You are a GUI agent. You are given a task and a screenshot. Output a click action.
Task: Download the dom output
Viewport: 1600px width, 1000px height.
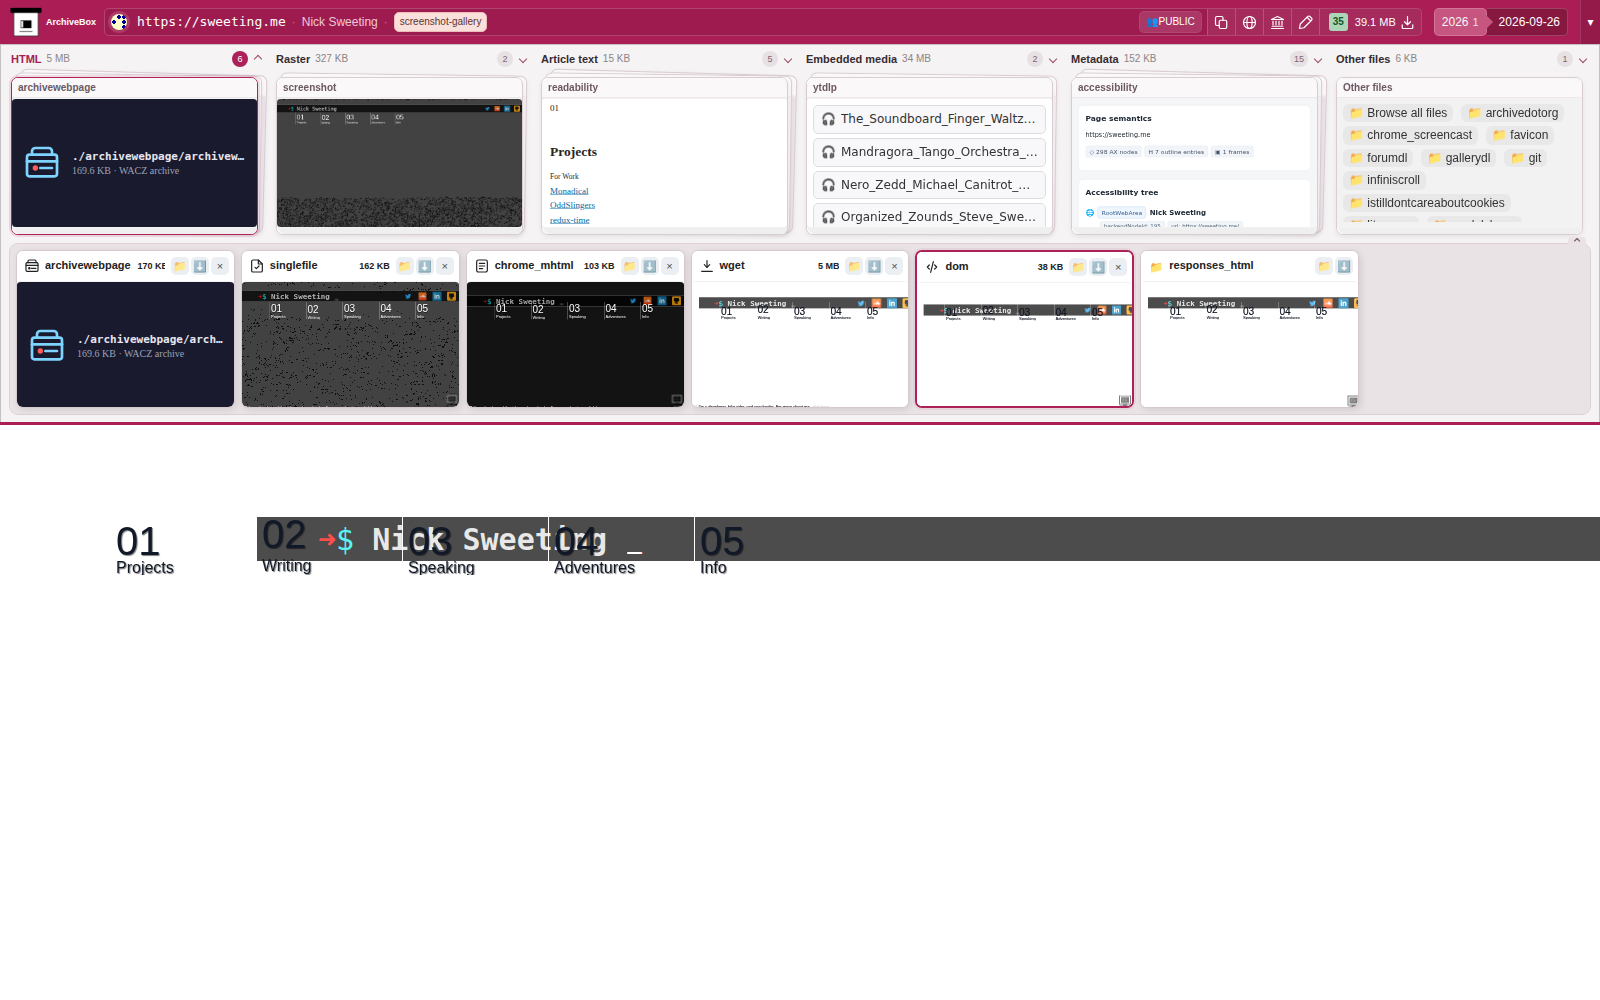click(1098, 267)
